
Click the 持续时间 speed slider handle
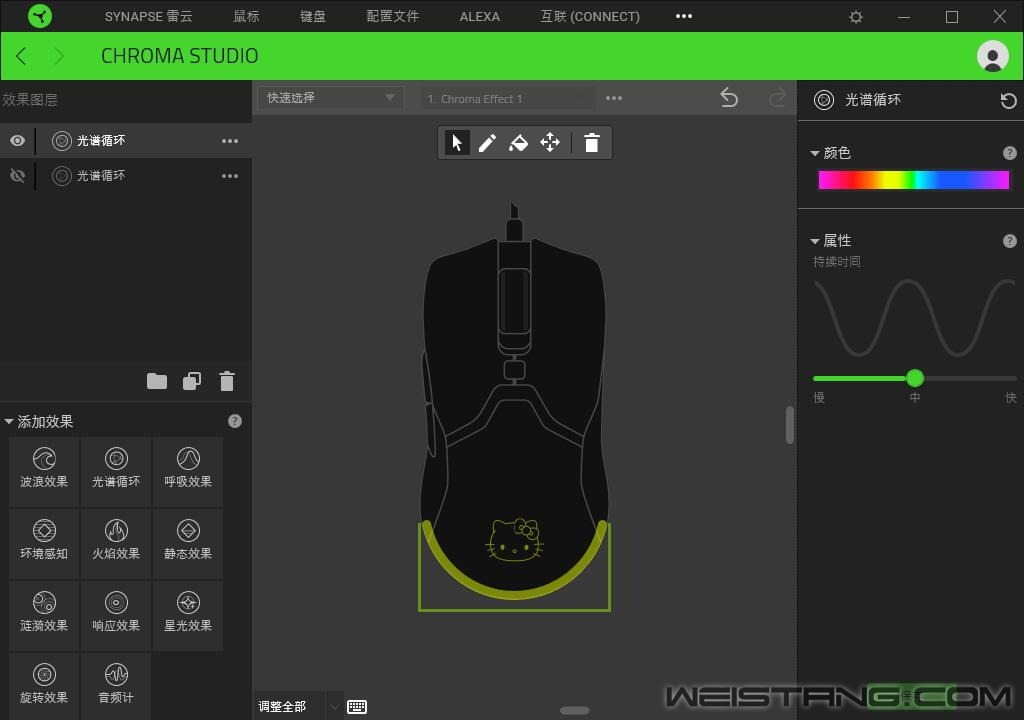[915, 378]
